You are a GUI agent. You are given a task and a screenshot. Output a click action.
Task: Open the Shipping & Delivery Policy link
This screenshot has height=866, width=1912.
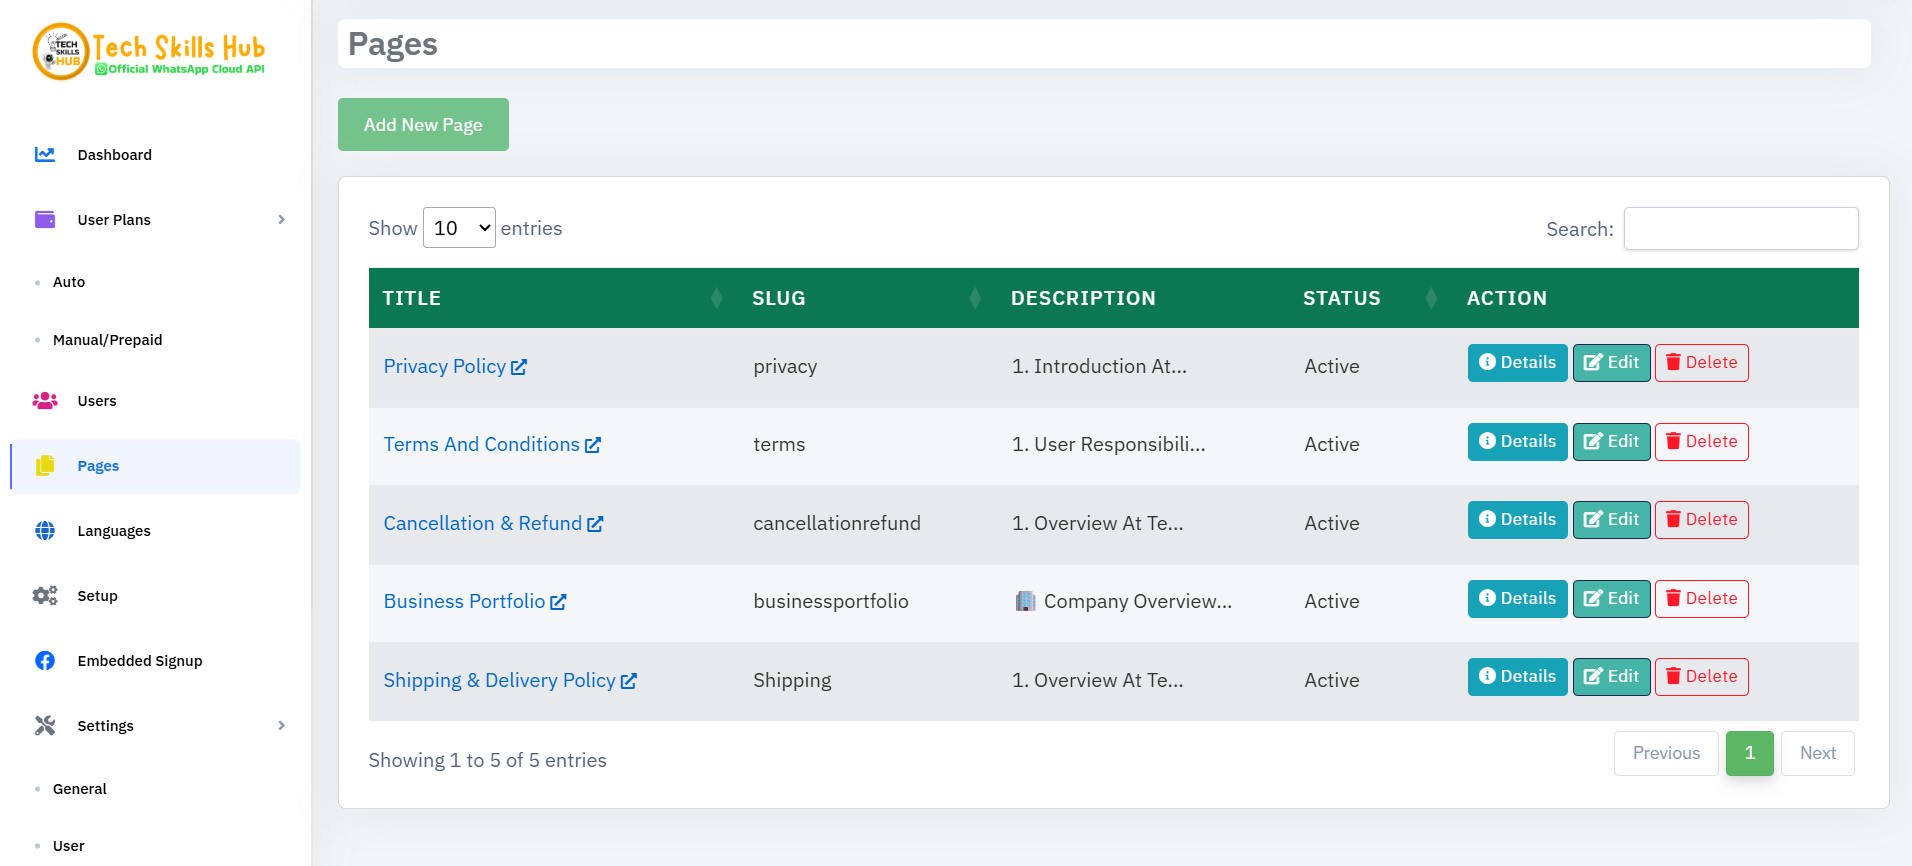[x=499, y=681]
